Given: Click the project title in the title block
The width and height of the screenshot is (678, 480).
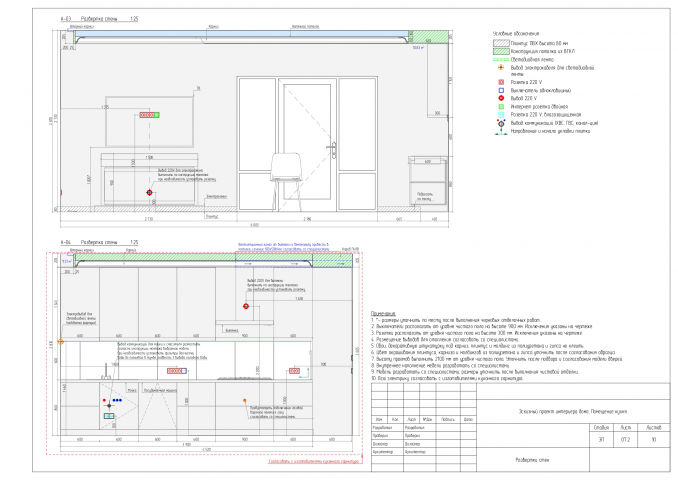Looking at the screenshot, I should tap(572, 411).
